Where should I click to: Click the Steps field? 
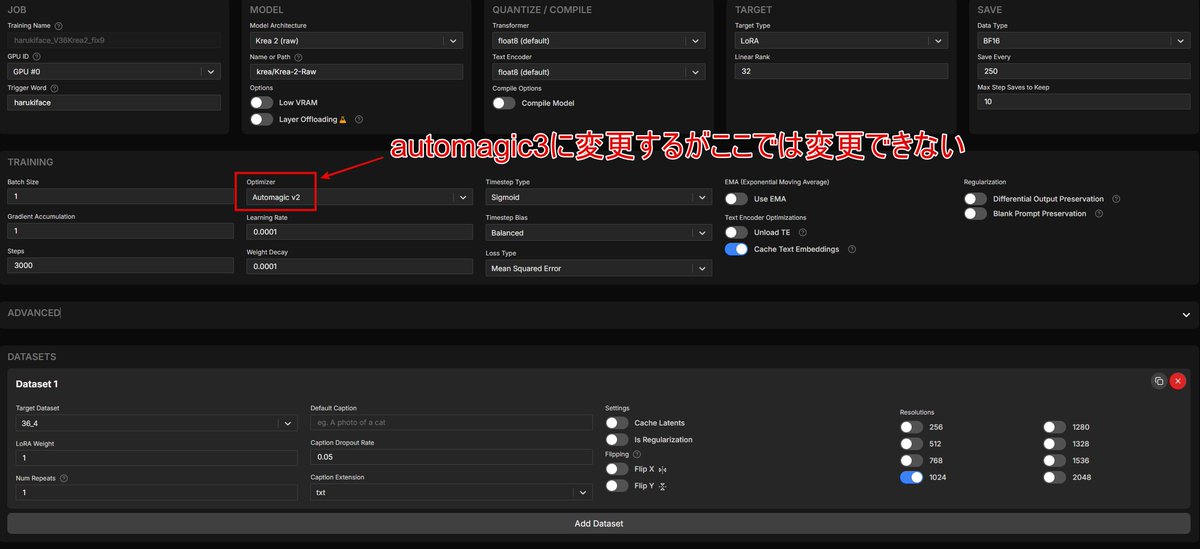coord(120,266)
